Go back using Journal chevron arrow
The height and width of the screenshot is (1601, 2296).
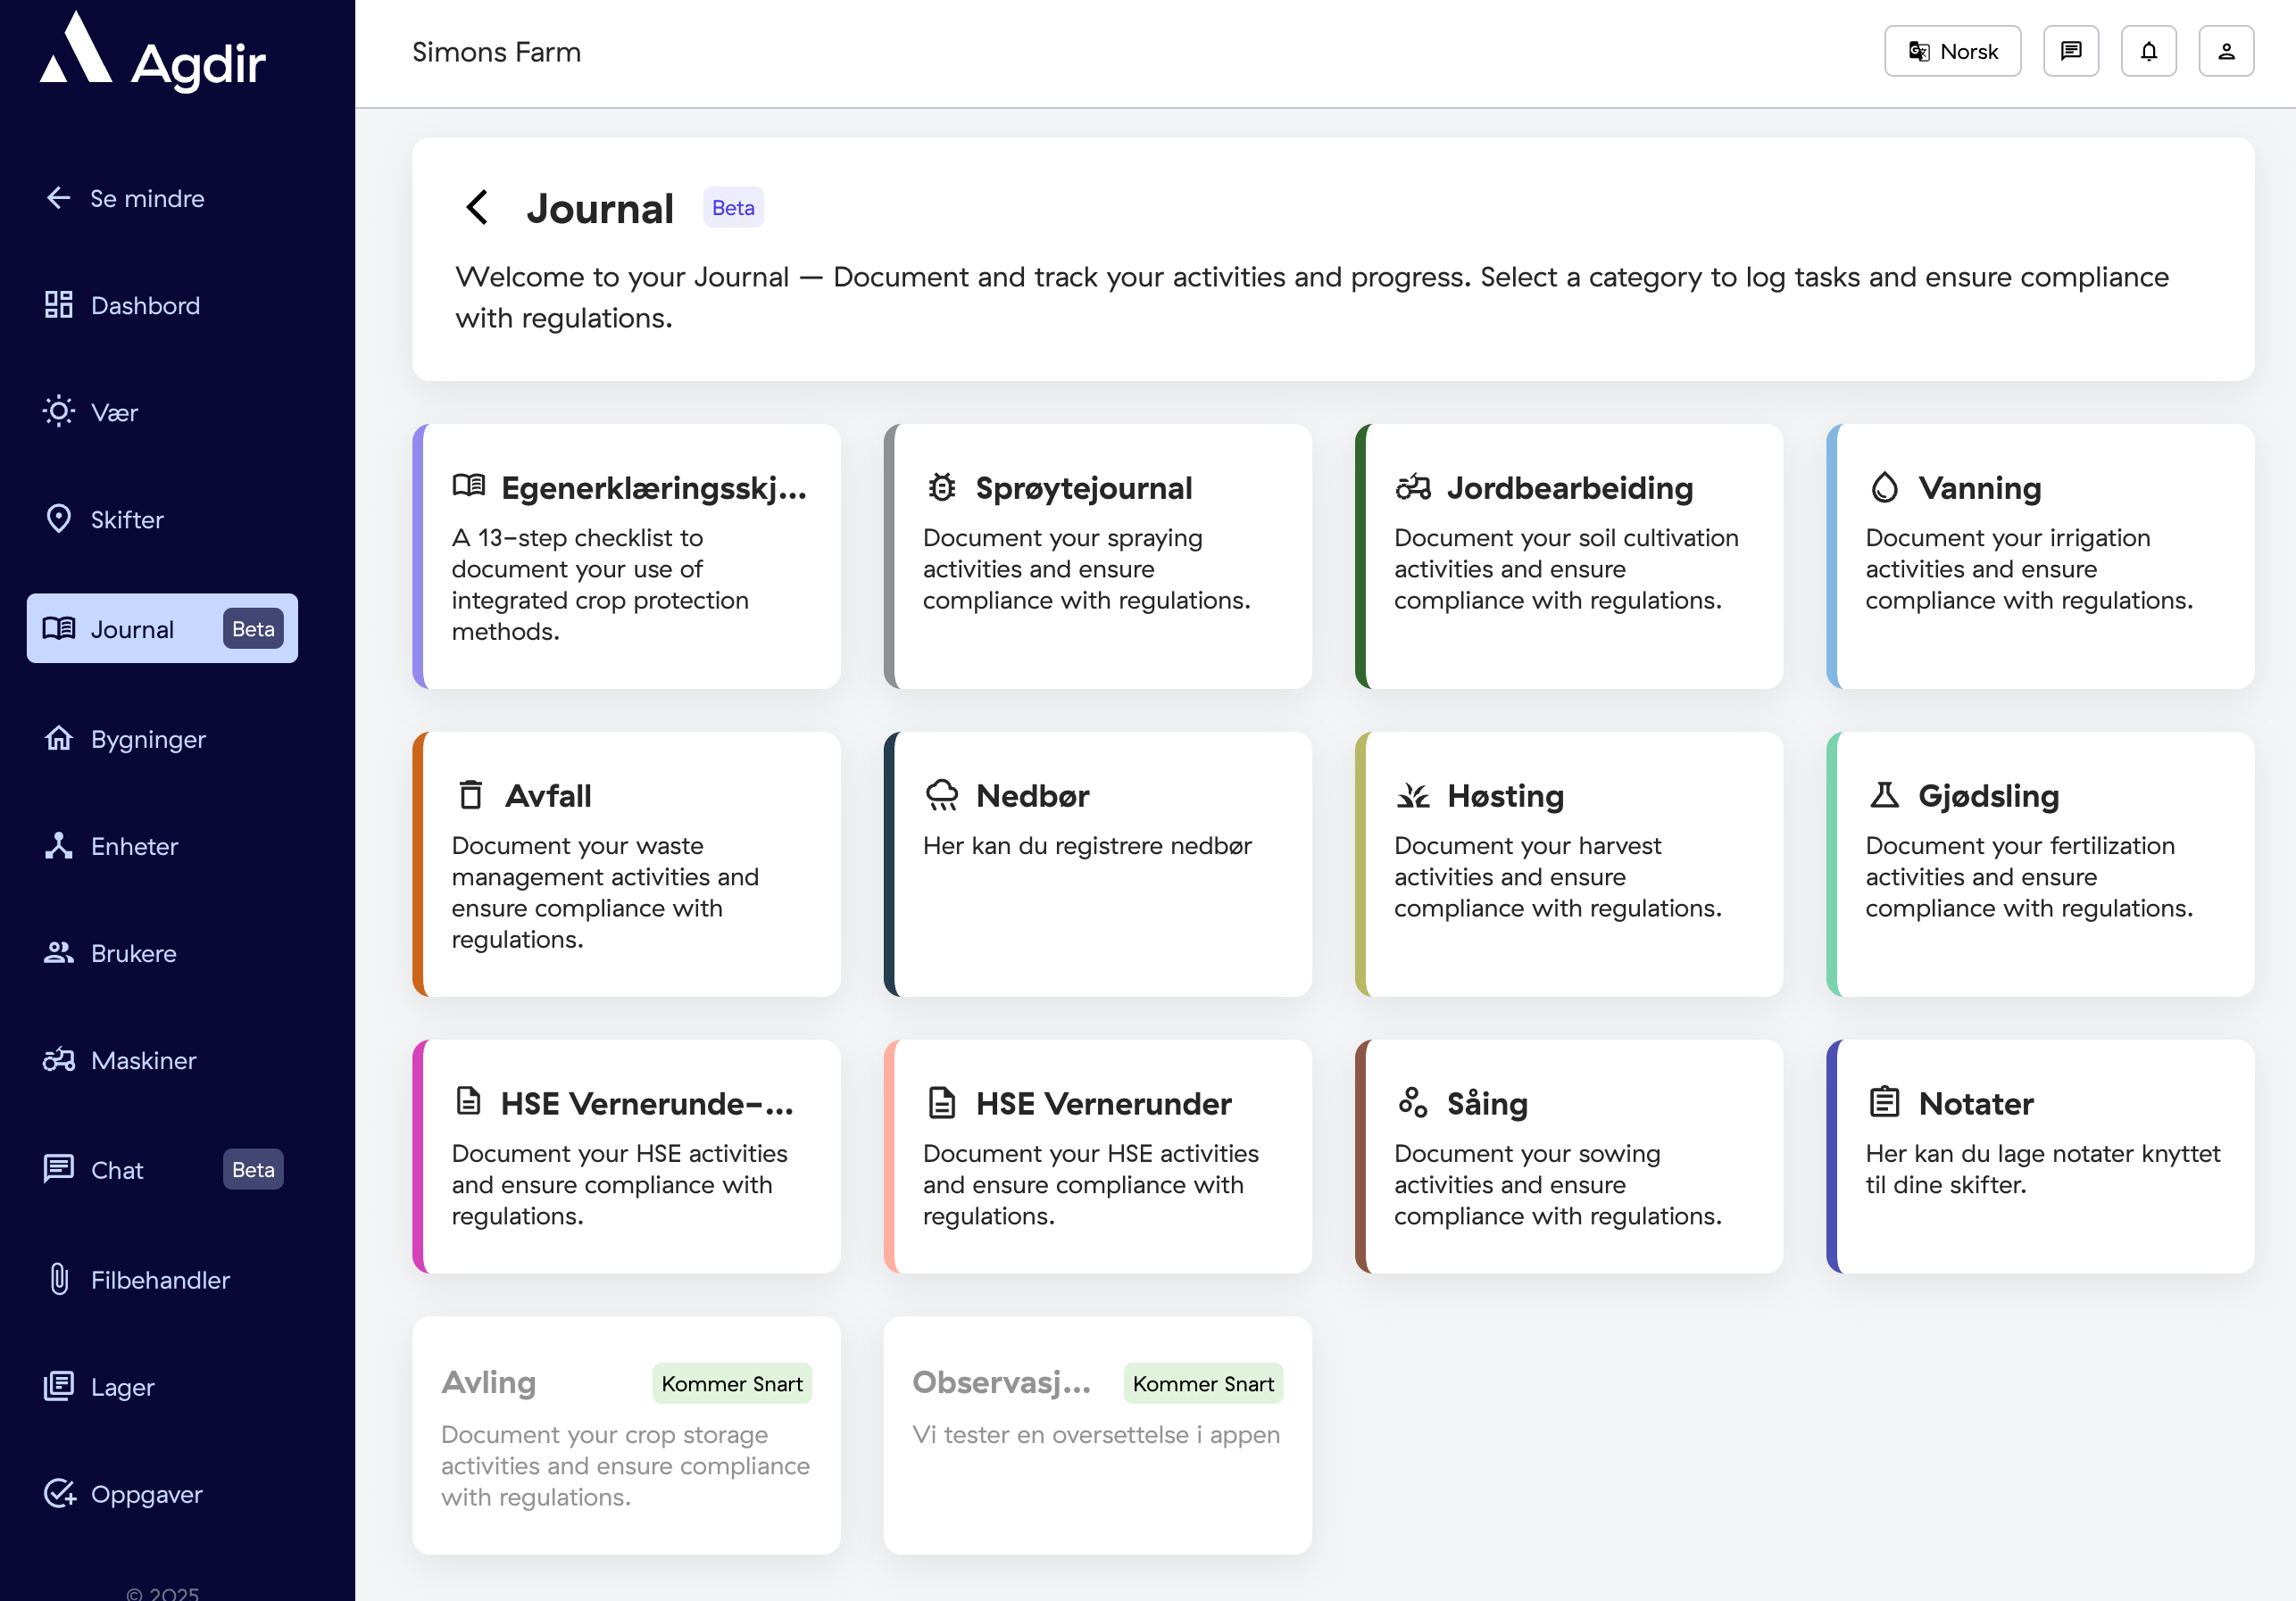tap(477, 208)
